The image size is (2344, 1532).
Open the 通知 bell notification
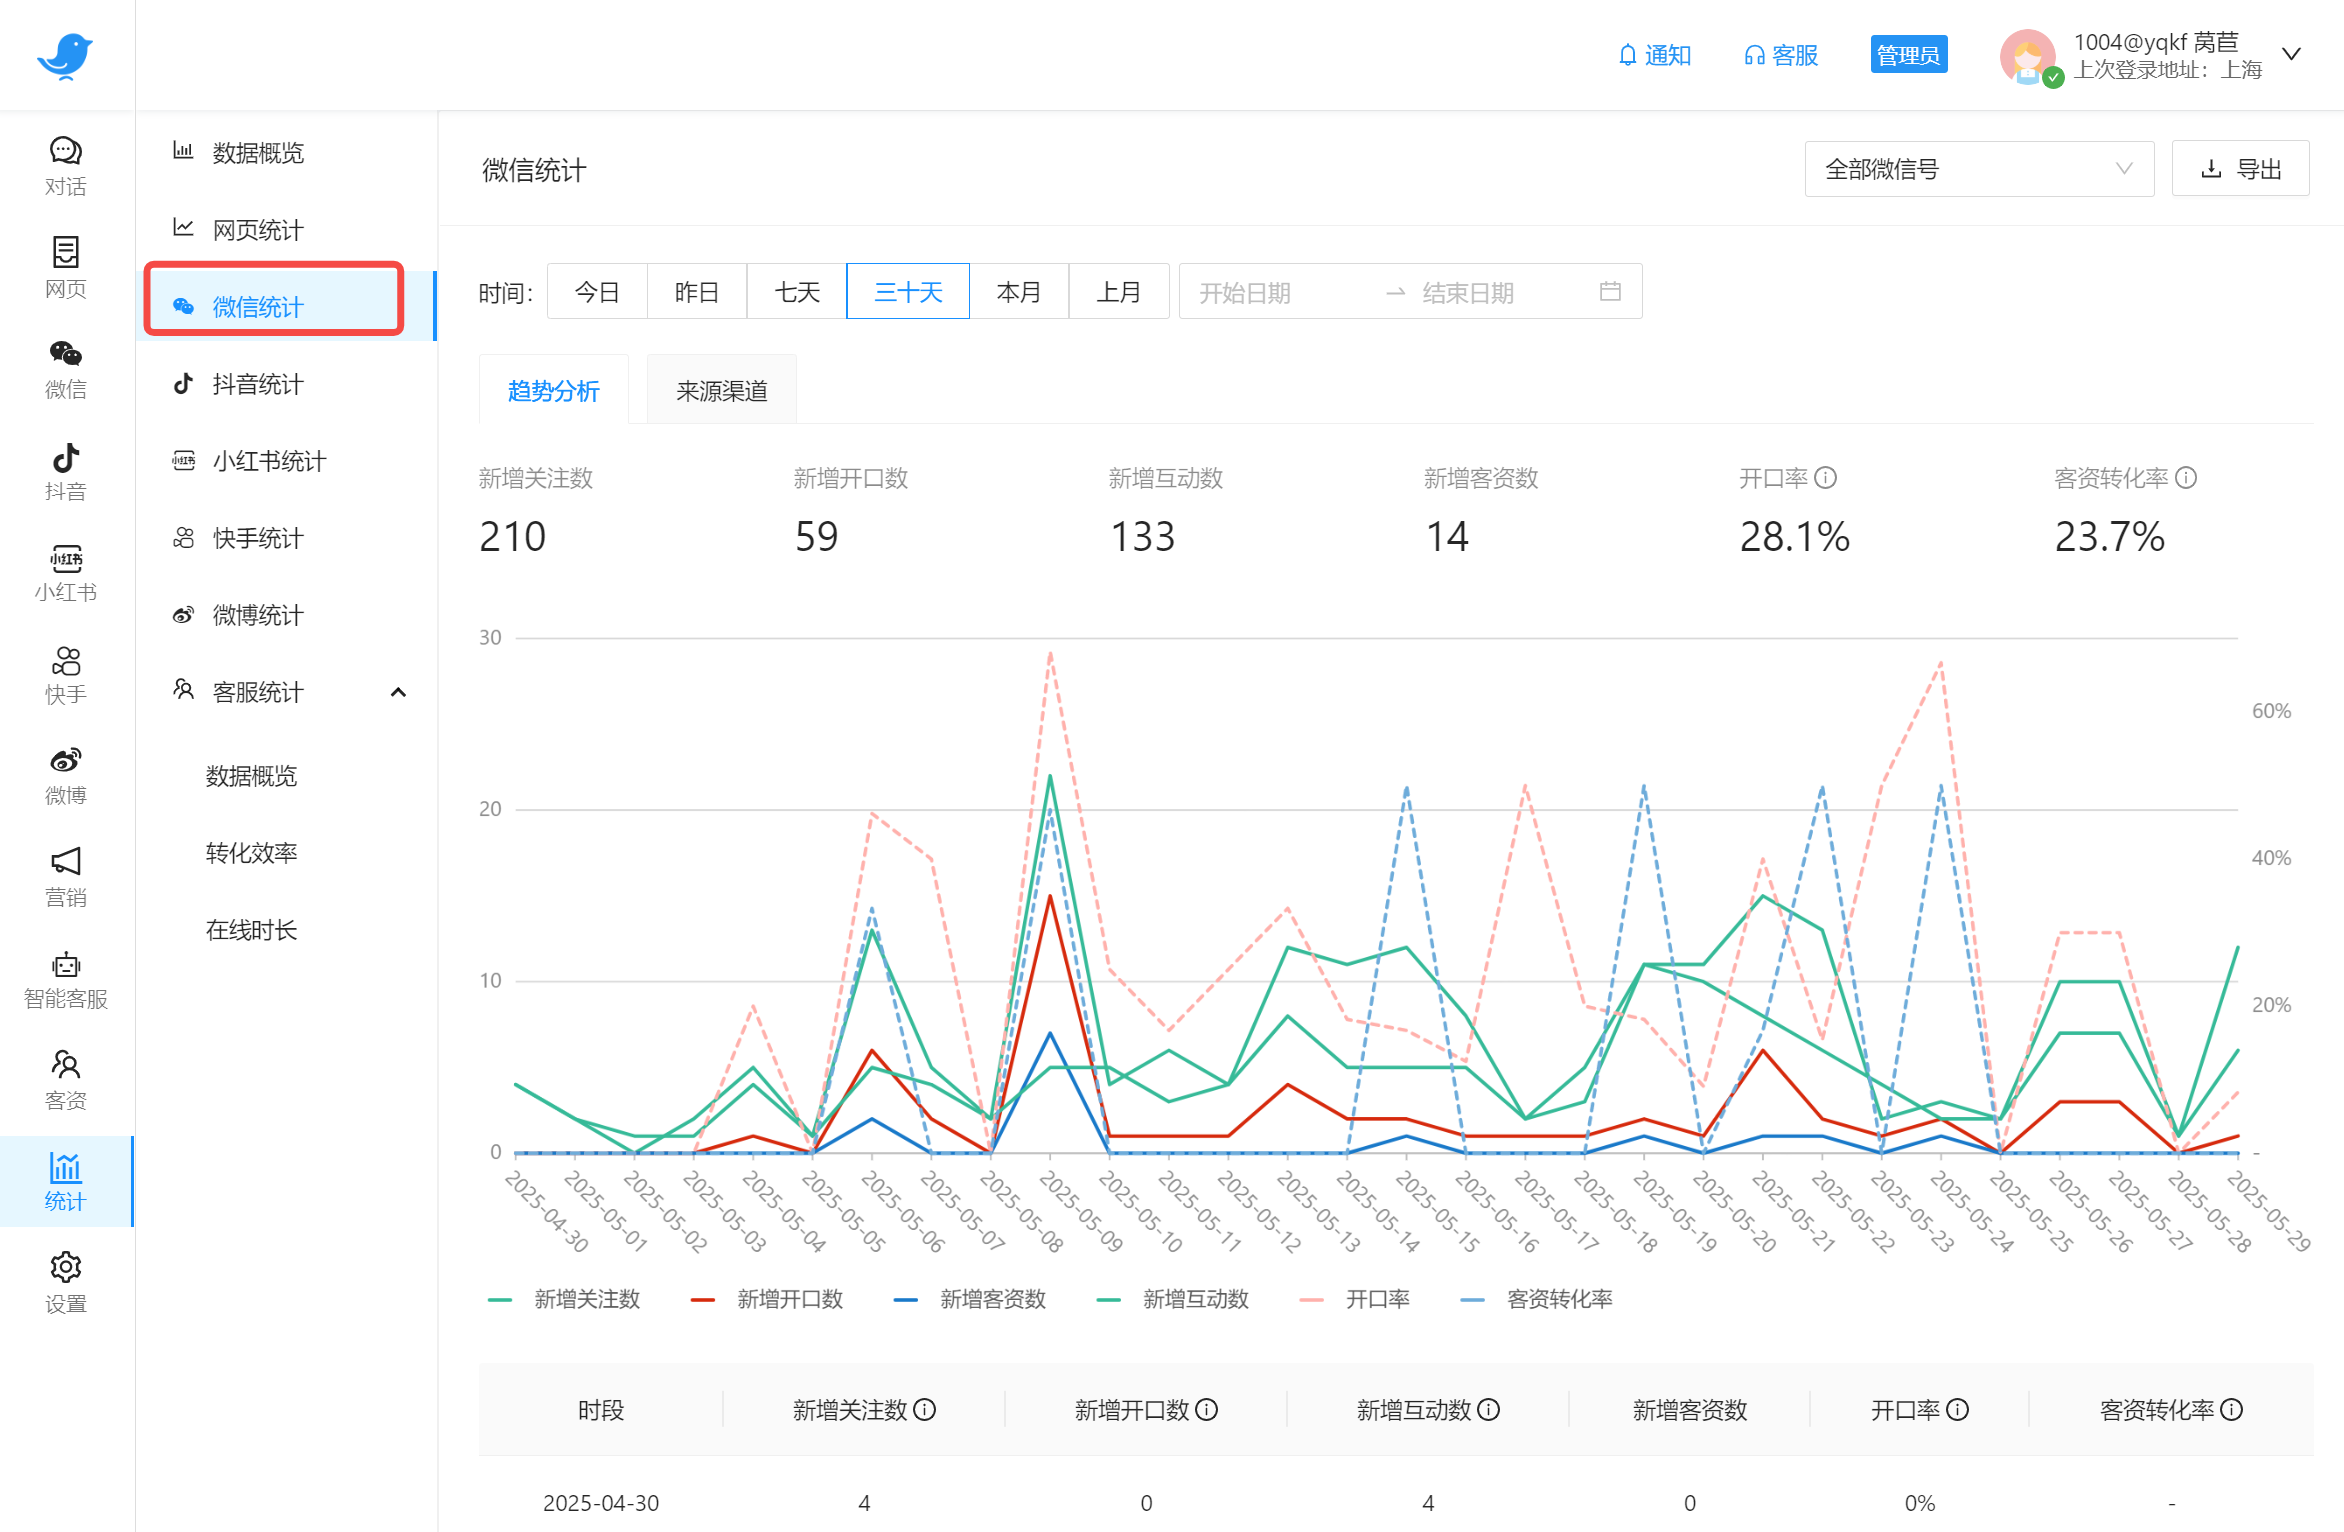1655,55
